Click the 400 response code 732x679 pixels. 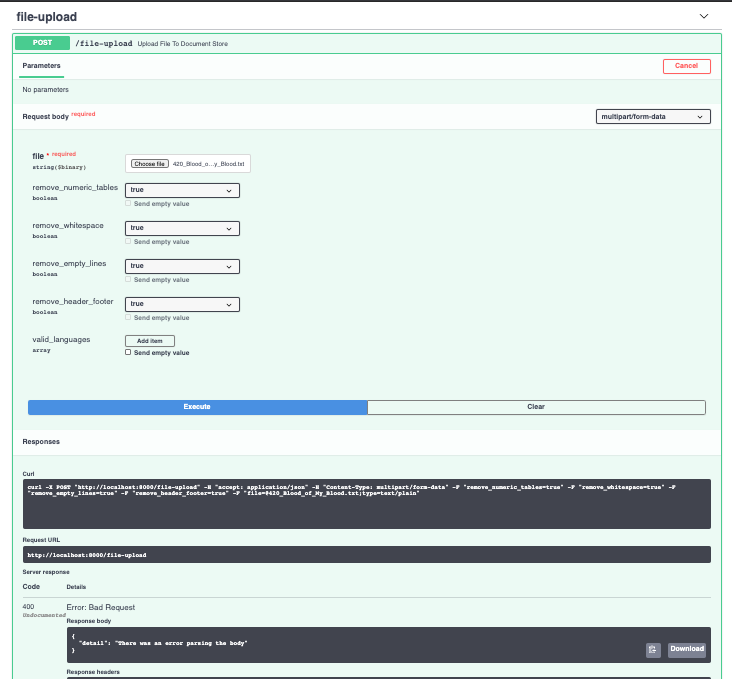tap(28, 607)
